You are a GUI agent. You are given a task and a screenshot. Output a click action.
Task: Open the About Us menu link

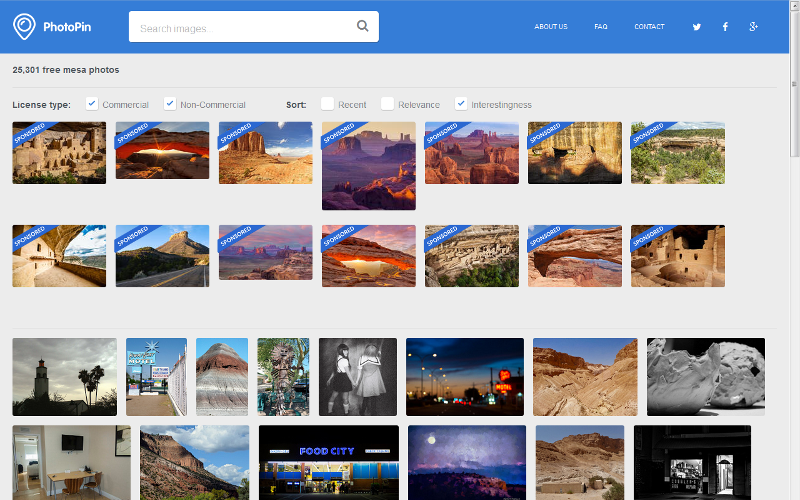(550, 27)
